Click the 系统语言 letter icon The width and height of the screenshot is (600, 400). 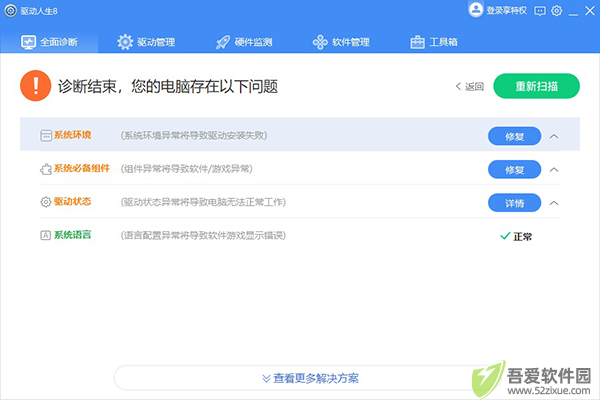pos(46,235)
